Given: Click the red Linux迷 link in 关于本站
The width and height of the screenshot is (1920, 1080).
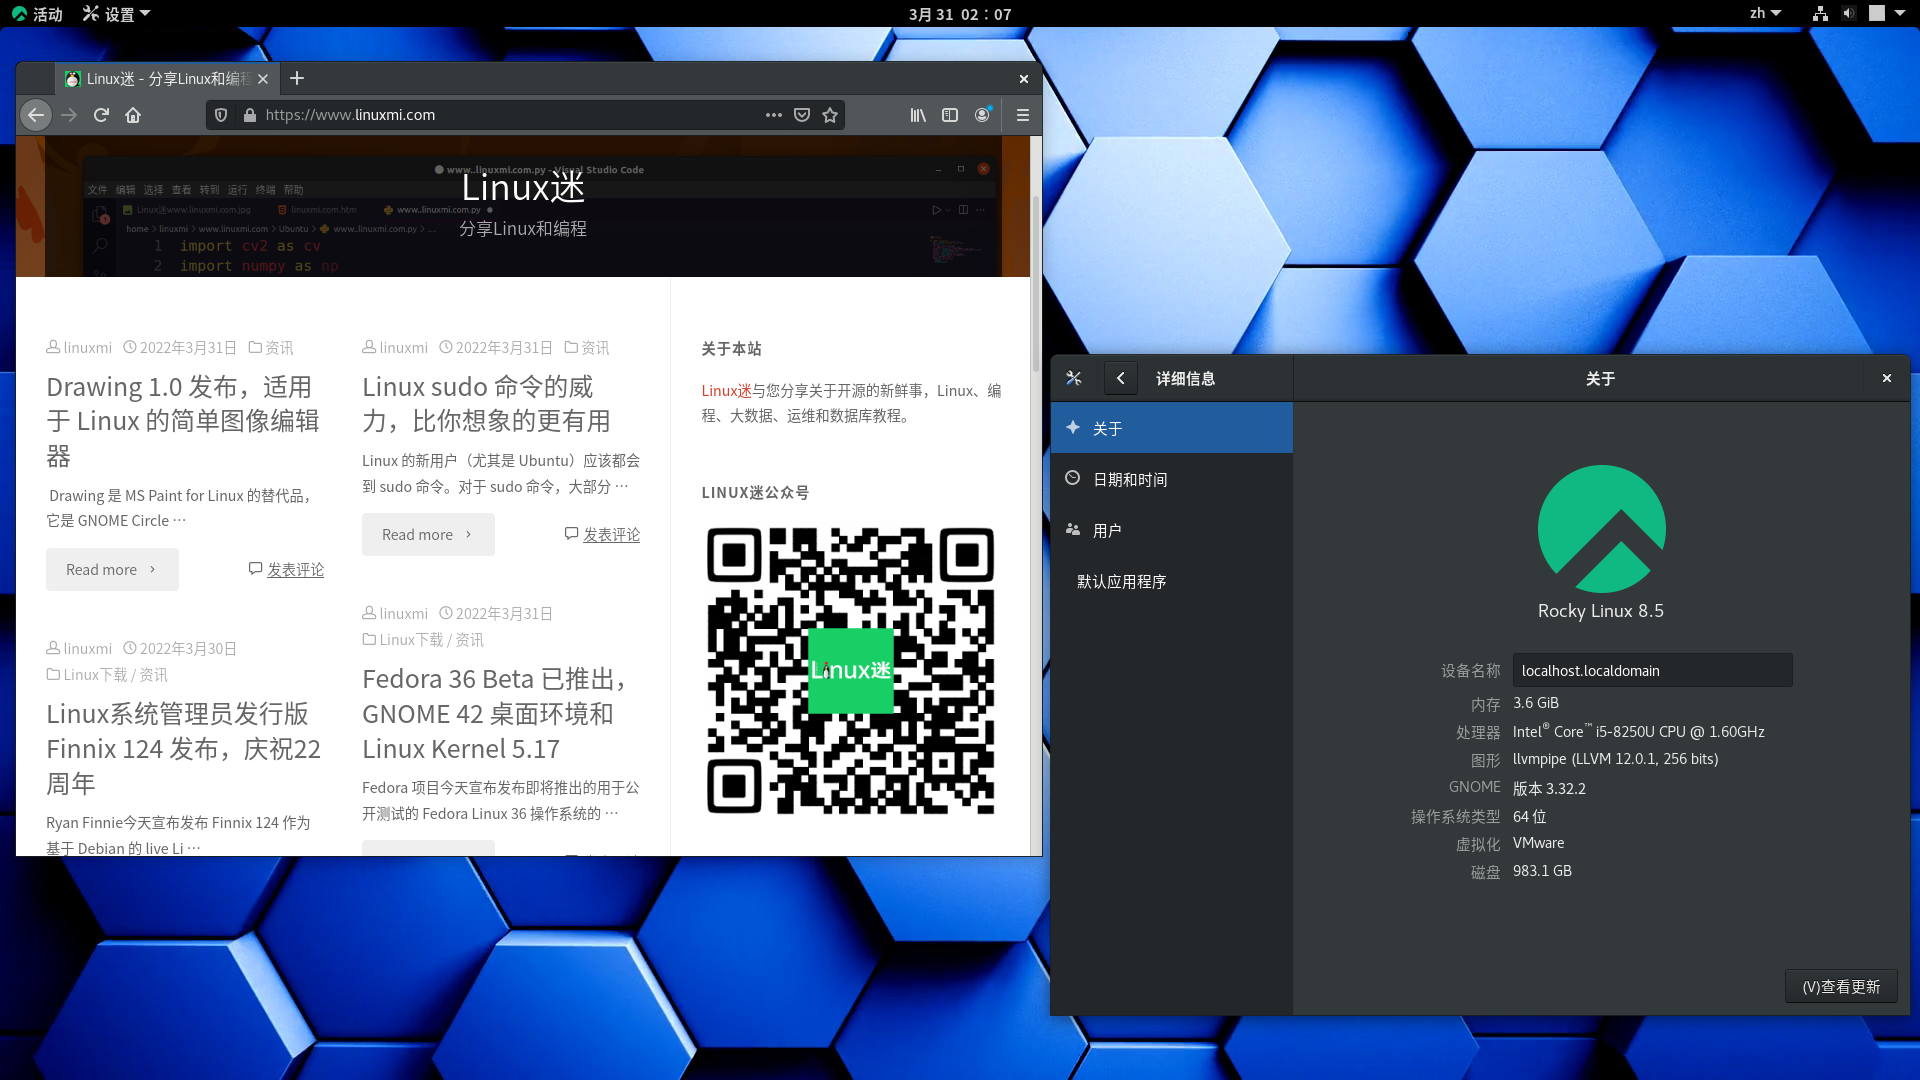Looking at the screenshot, I should coord(726,390).
